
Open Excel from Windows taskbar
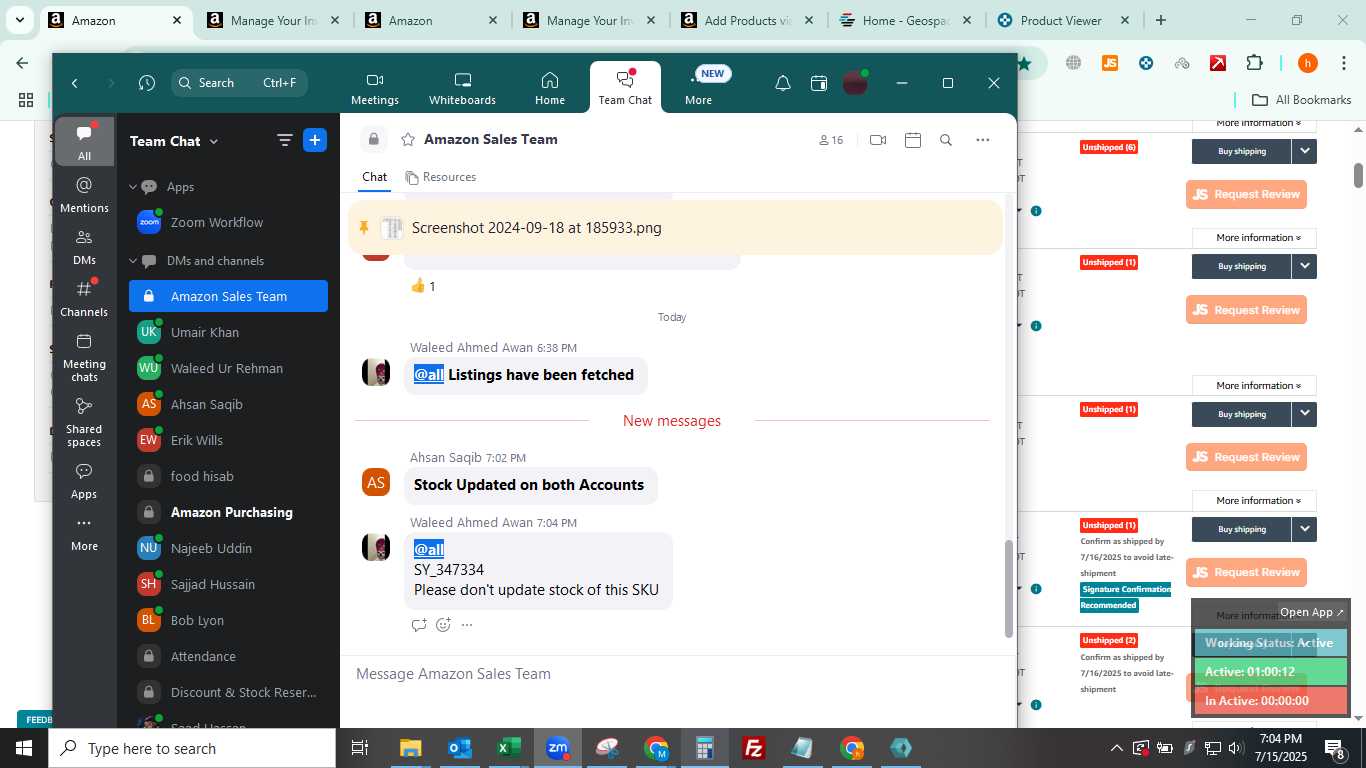[x=508, y=748]
